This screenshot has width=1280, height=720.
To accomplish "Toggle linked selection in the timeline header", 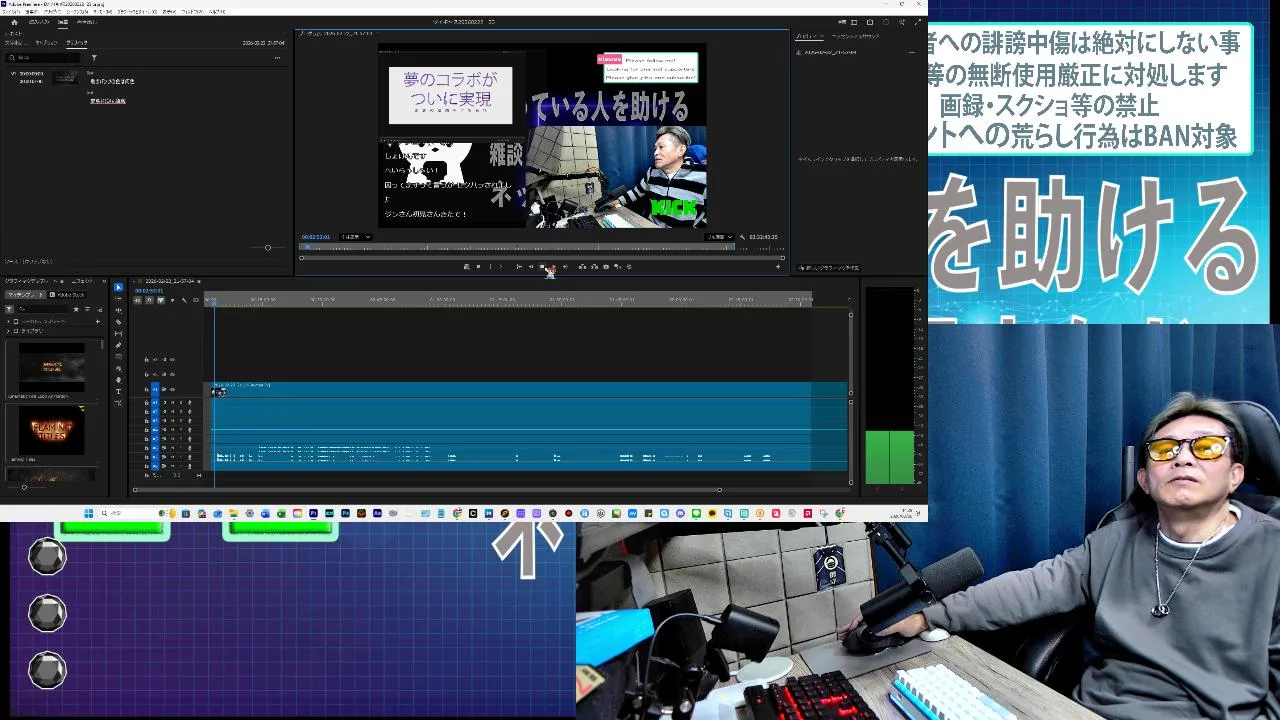I will (161, 300).
